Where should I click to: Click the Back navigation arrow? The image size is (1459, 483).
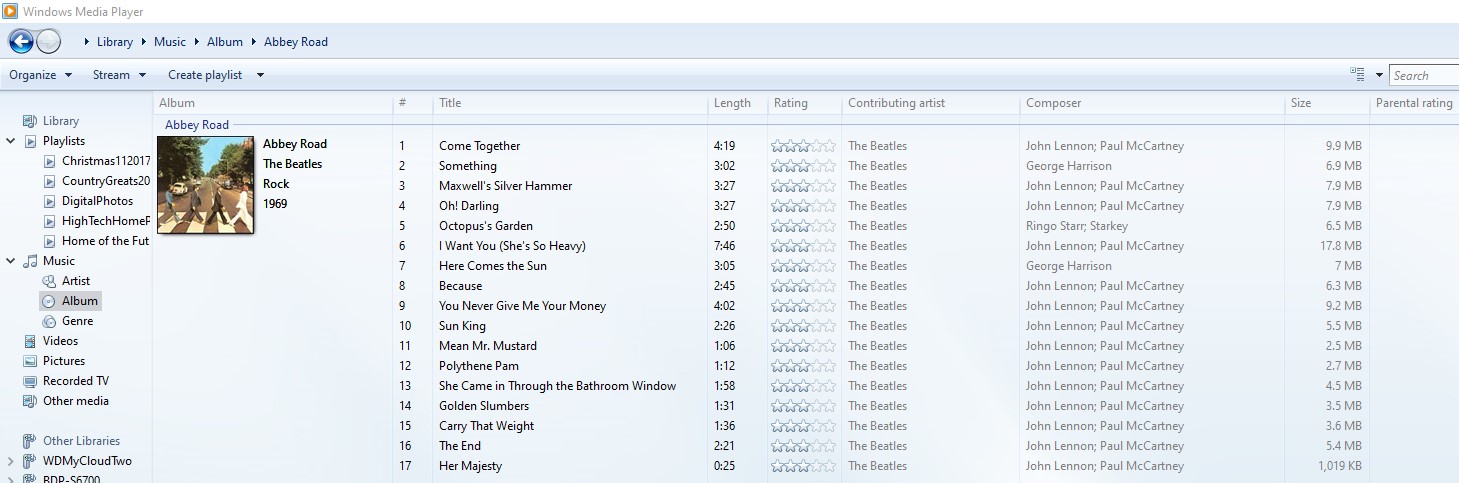click(x=21, y=42)
